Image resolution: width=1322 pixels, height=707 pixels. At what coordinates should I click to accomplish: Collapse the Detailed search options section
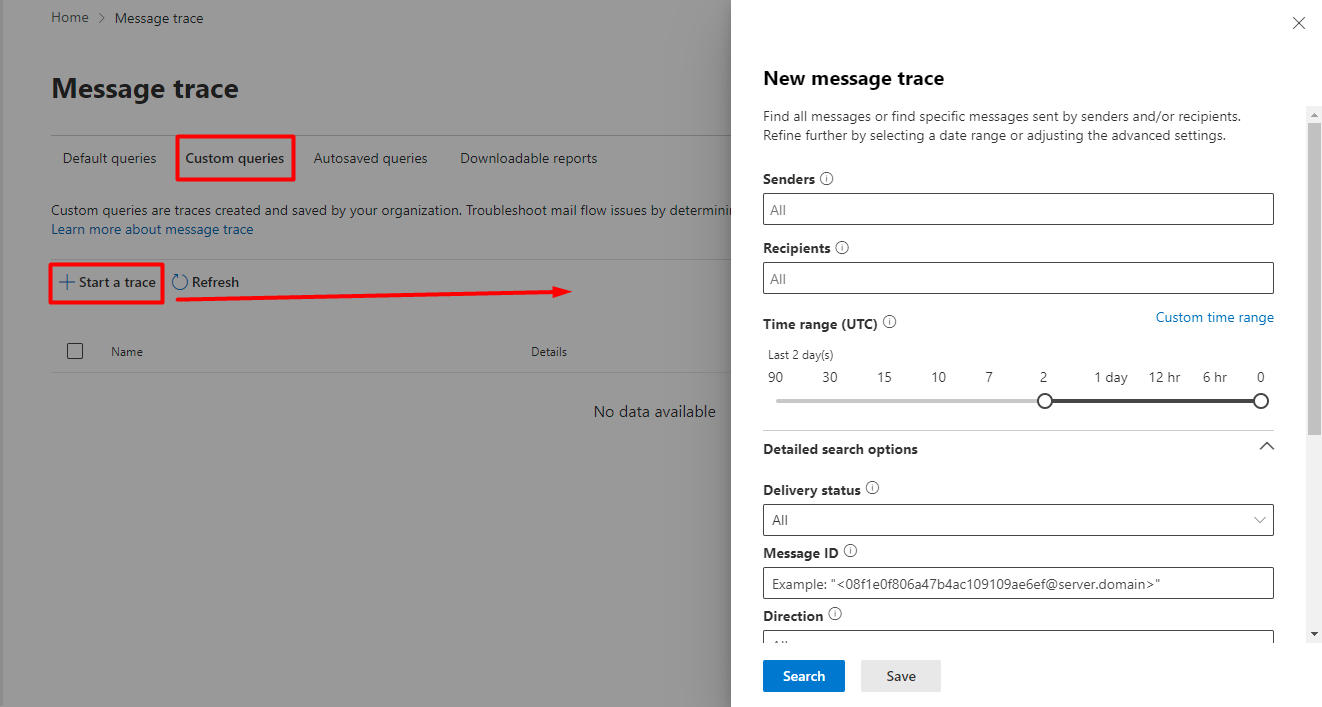[x=1266, y=447]
